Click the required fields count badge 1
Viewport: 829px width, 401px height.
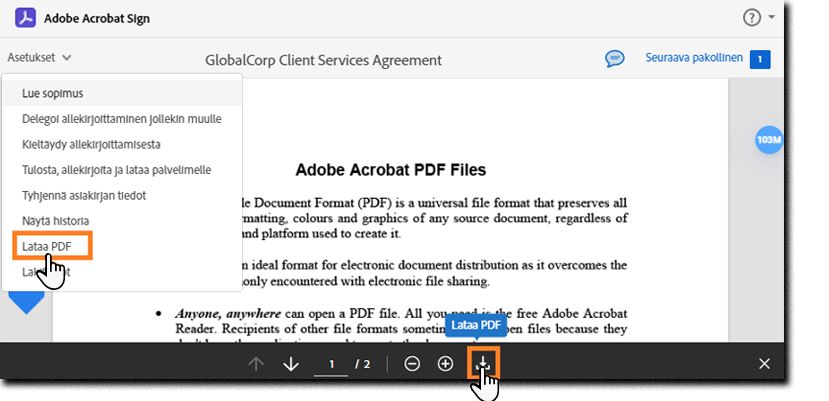[x=760, y=59]
